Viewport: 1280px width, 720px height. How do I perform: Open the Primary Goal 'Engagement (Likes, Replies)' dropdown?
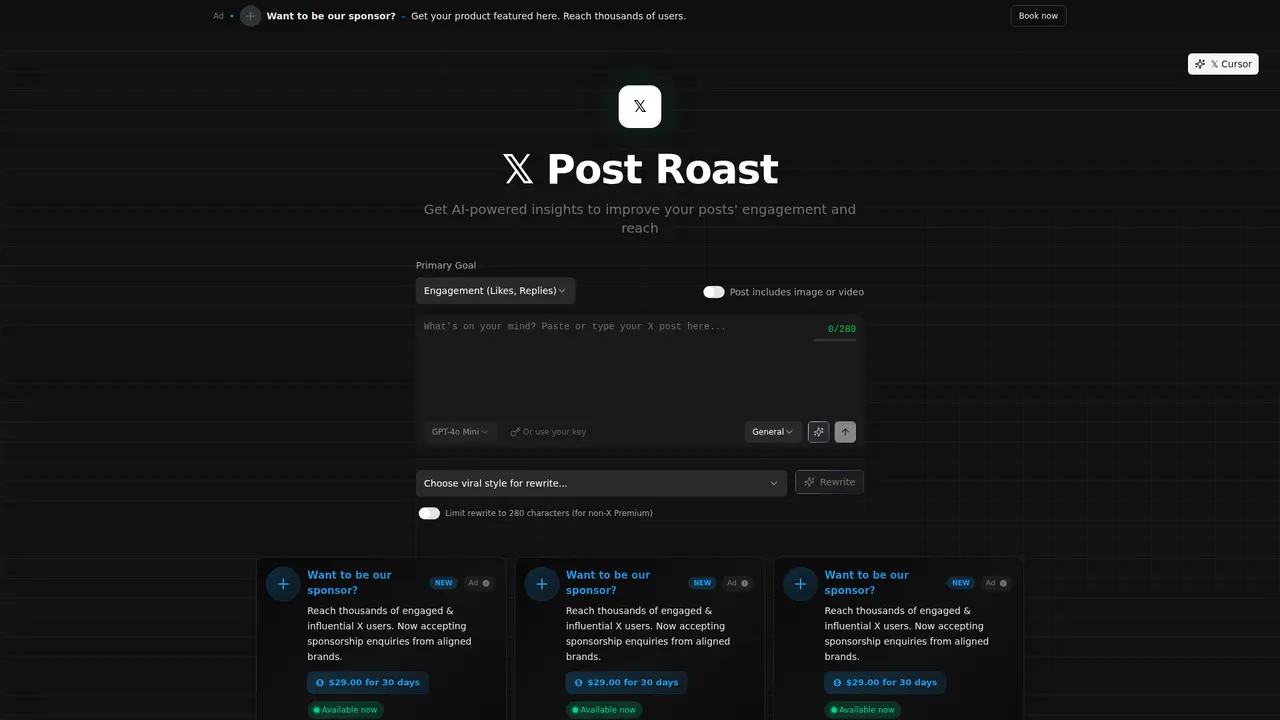pyautogui.click(x=495, y=291)
